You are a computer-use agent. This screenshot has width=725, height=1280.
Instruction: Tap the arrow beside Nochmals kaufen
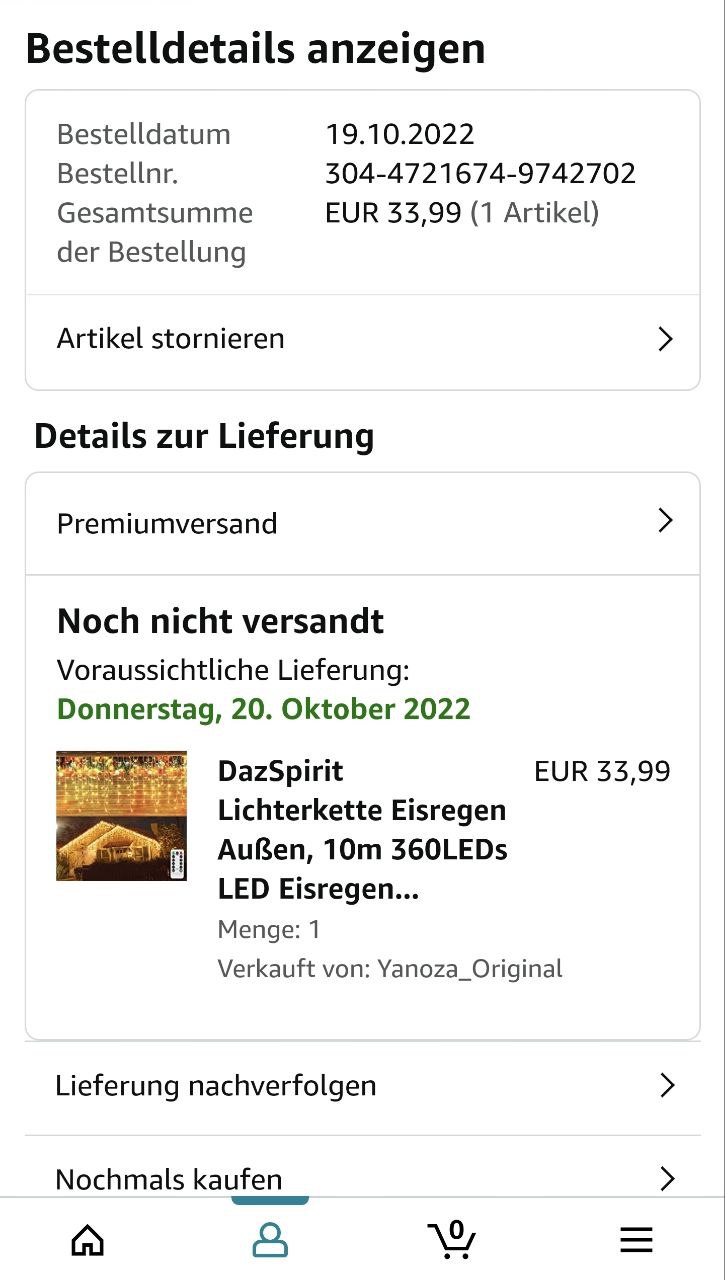tap(667, 1179)
